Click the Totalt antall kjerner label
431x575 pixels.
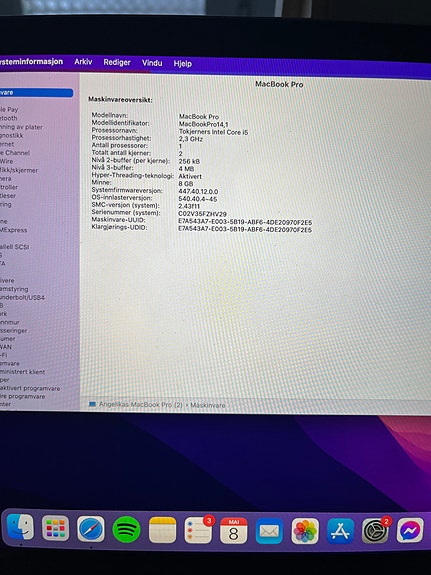point(121,153)
